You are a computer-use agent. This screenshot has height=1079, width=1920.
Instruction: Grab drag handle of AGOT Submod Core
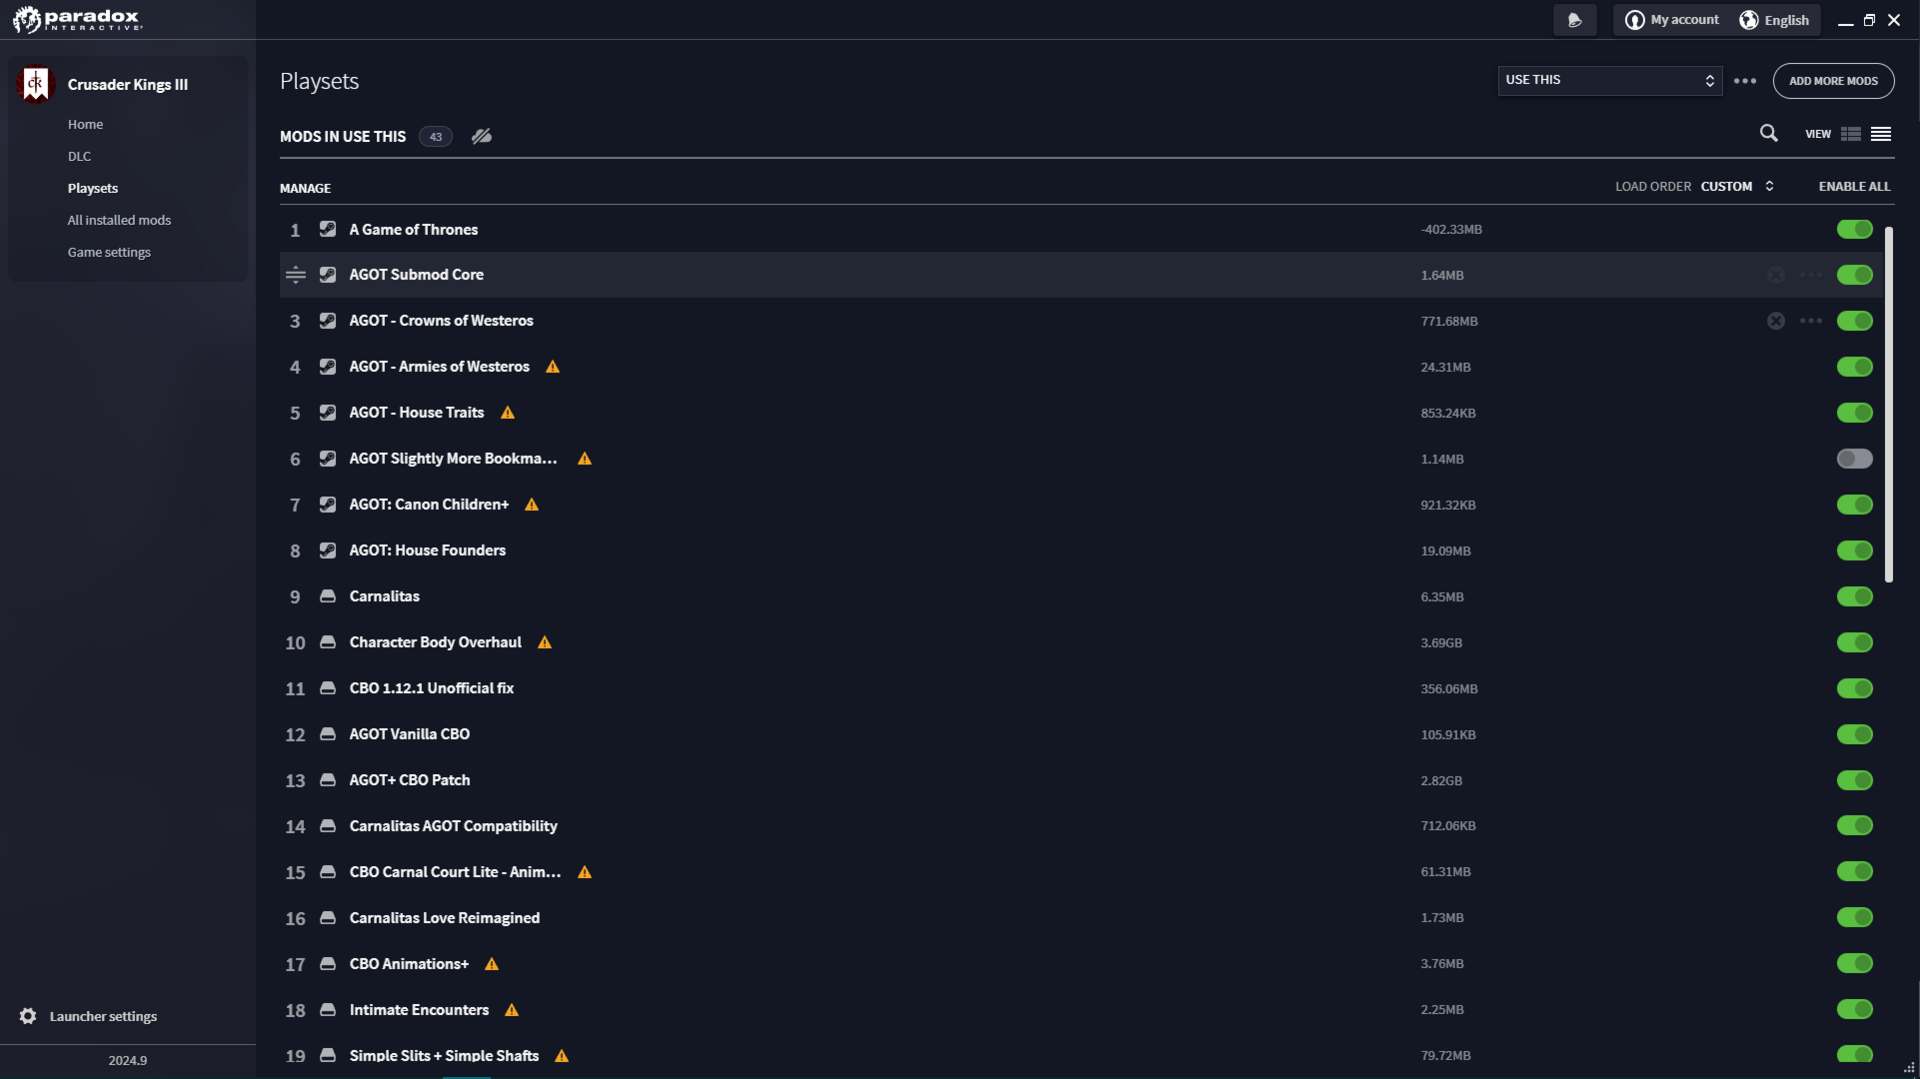pyautogui.click(x=295, y=275)
